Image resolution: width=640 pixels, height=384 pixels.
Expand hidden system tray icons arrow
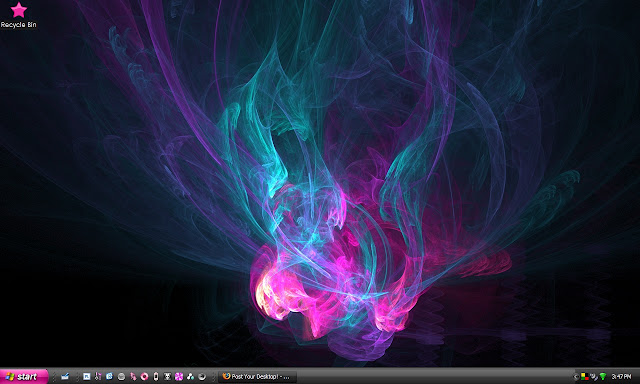click(576, 377)
